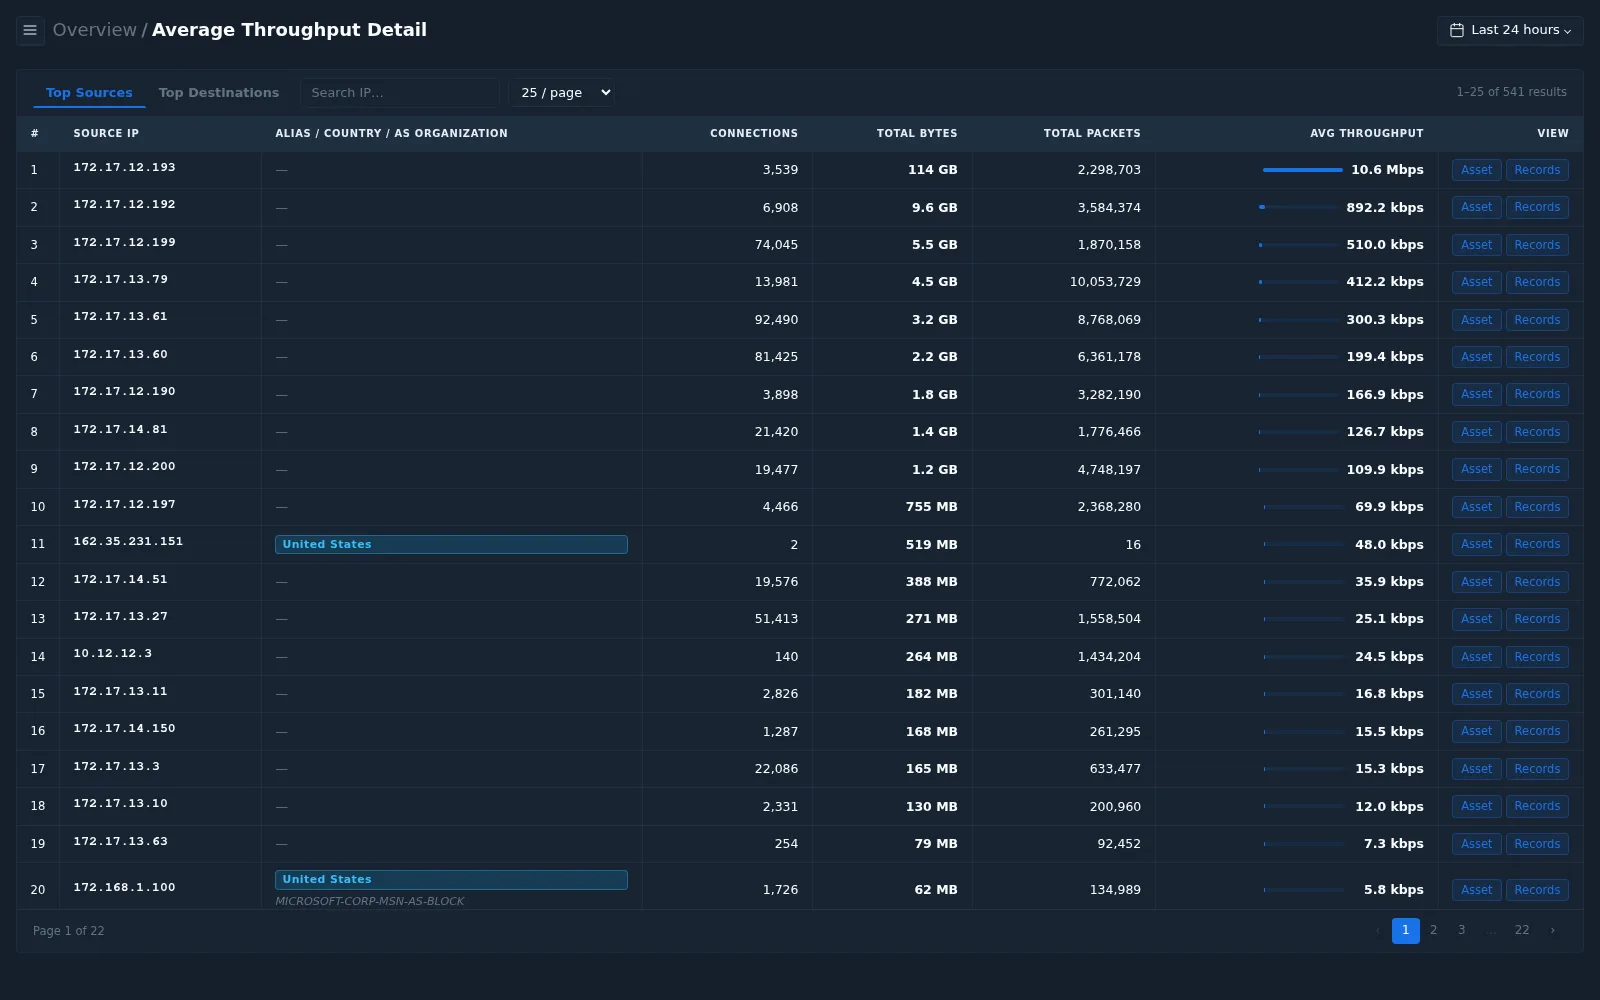Select source IP 162.35.231.151

point(128,541)
